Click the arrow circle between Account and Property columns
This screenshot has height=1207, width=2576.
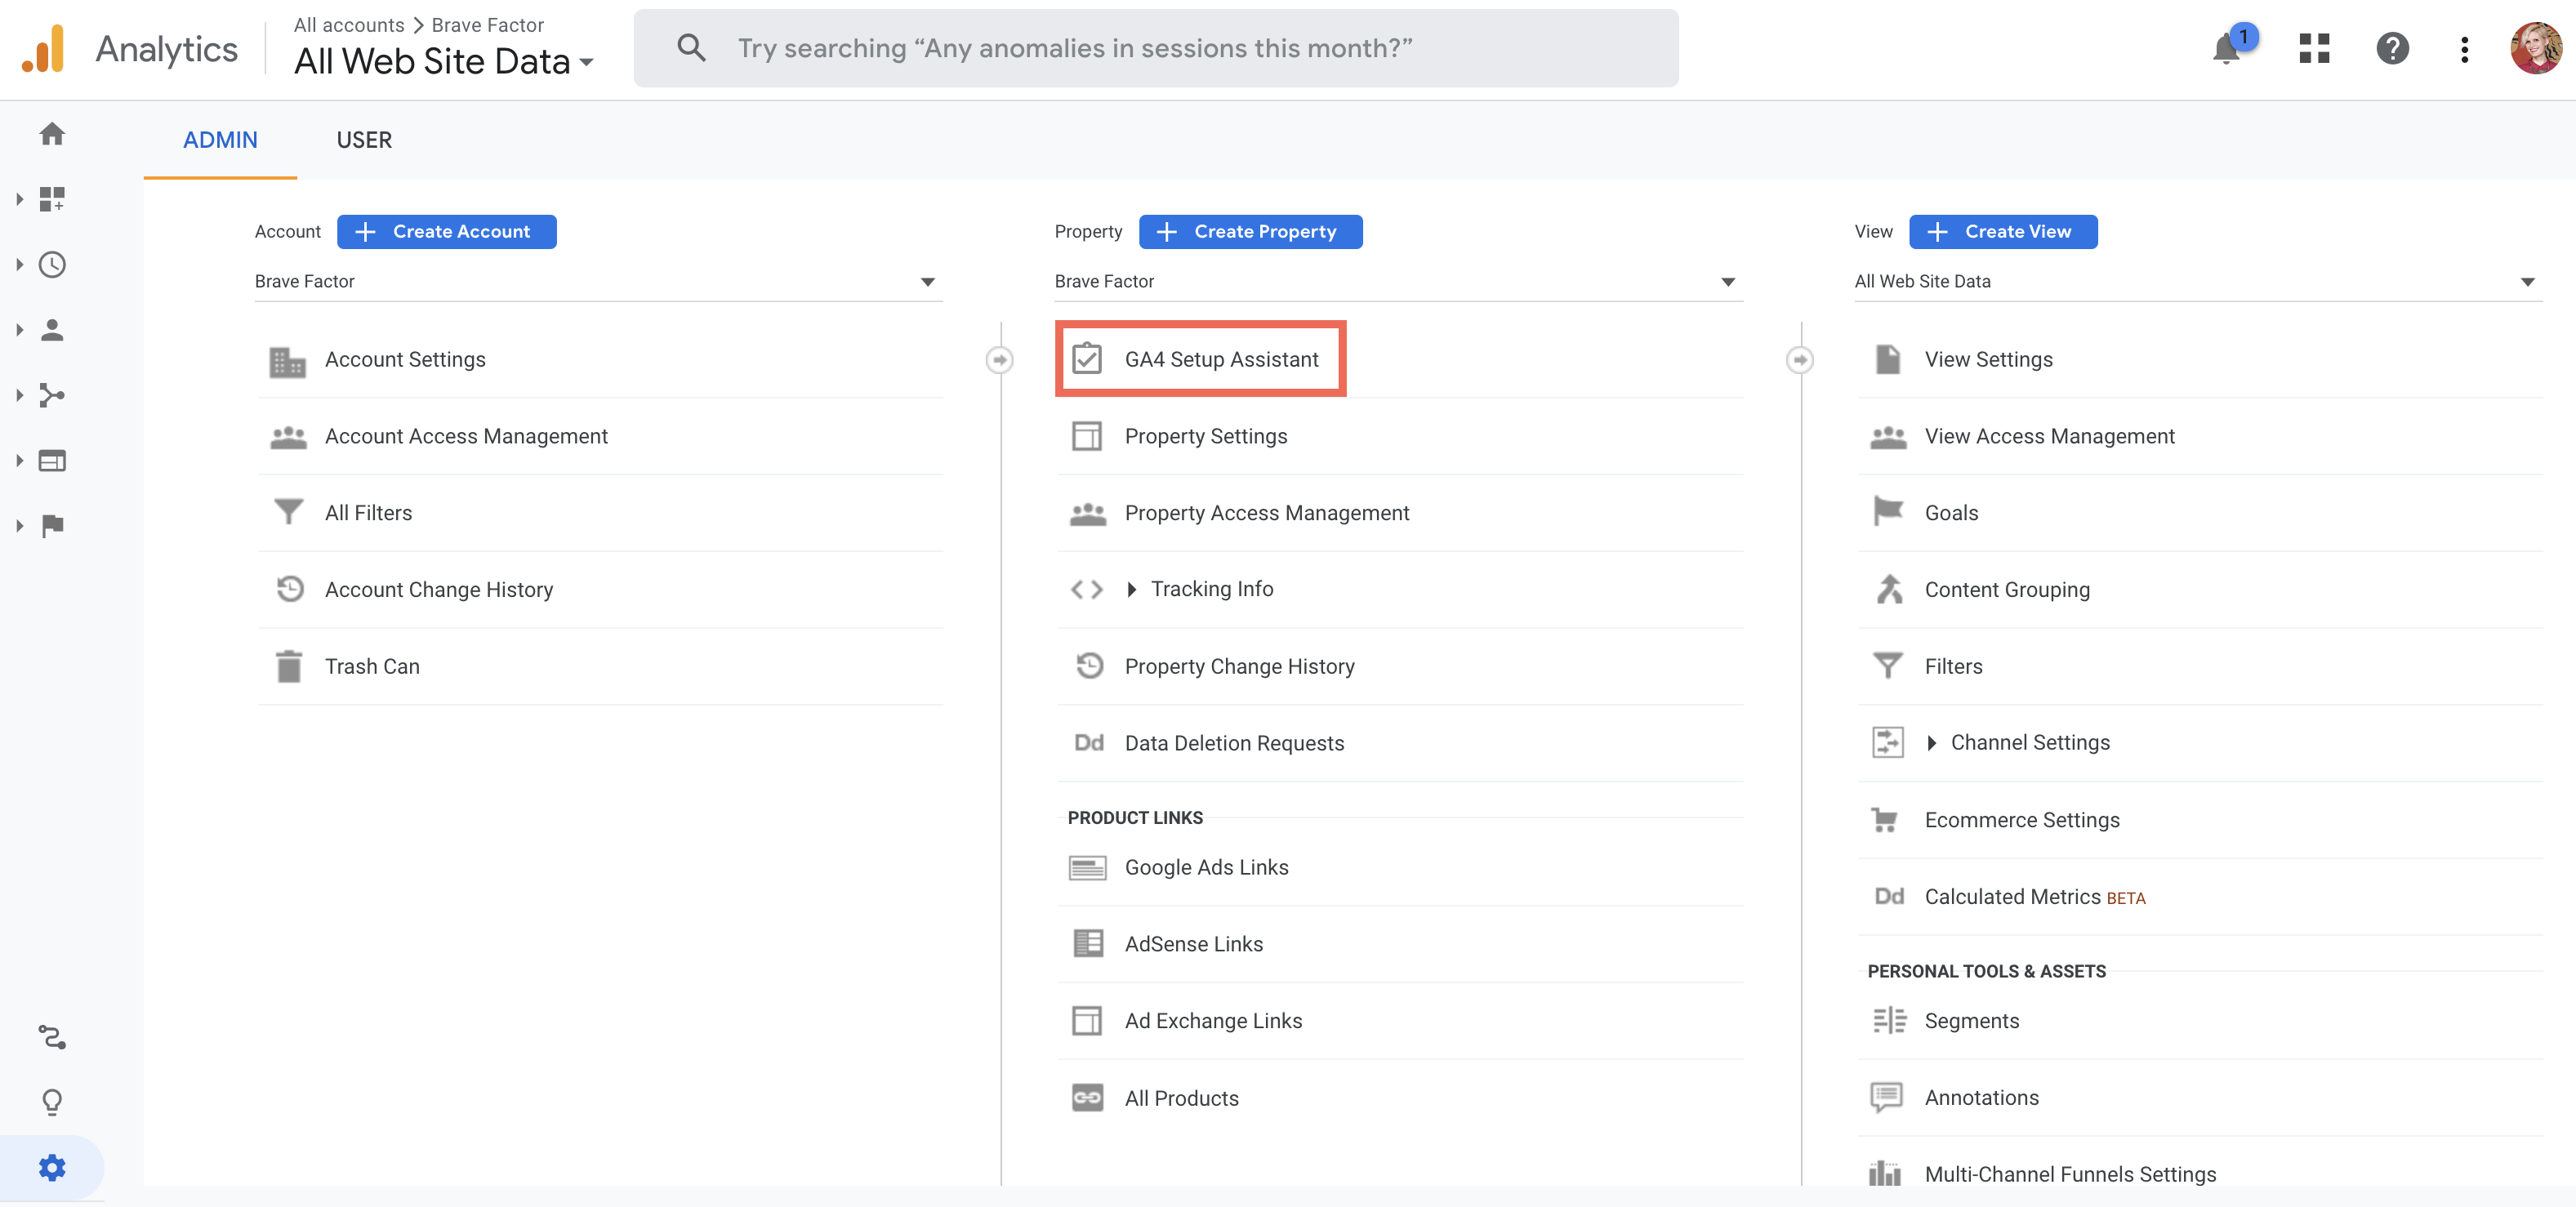click(999, 359)
